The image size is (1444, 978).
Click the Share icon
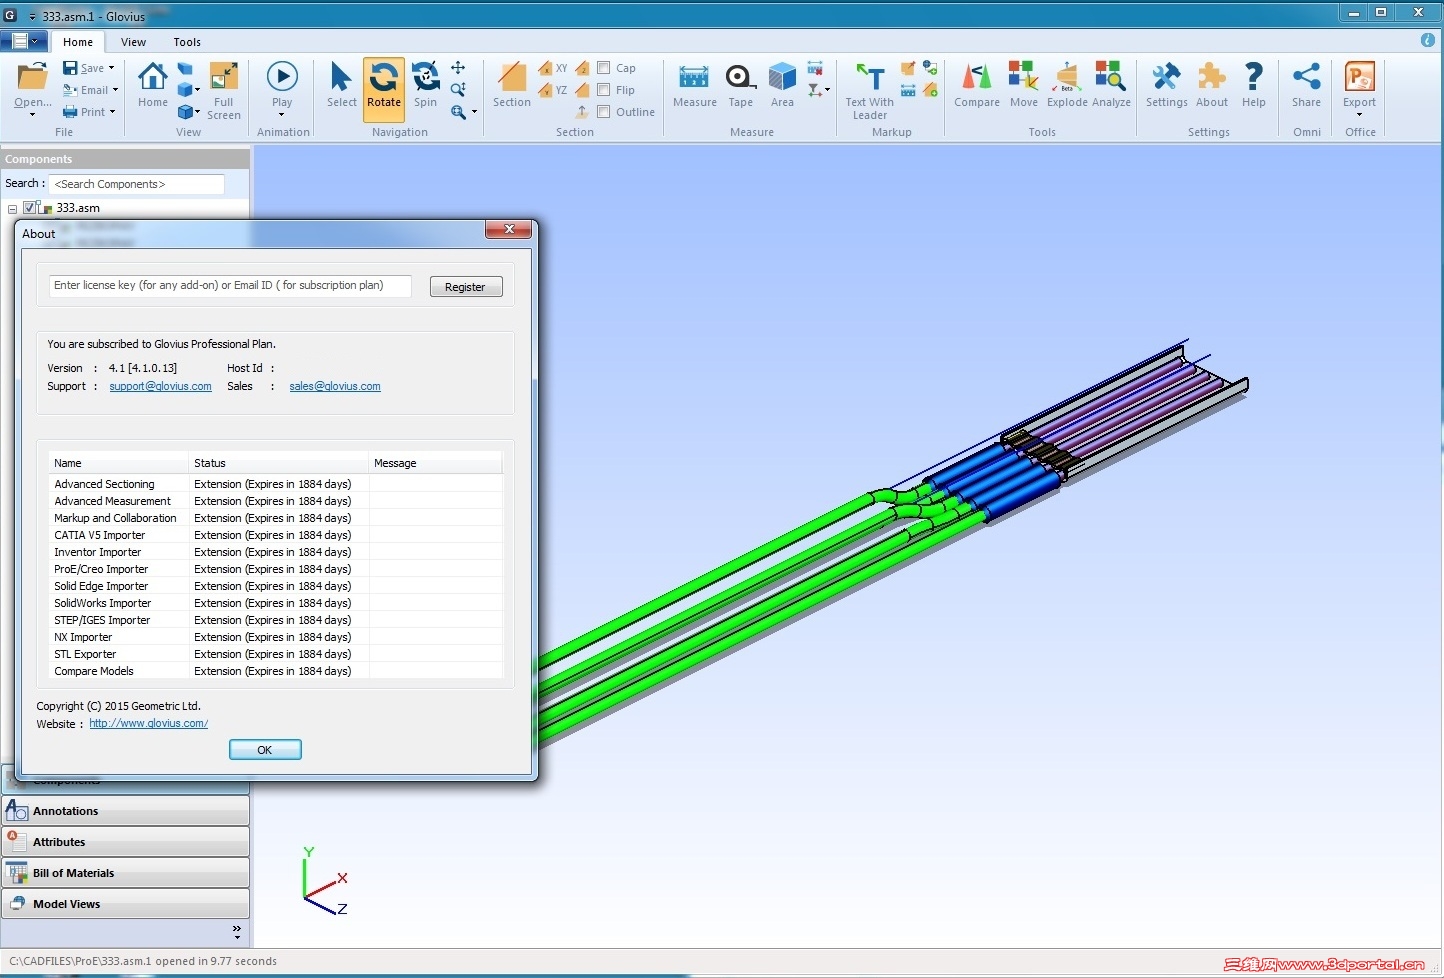point(1306,77)
